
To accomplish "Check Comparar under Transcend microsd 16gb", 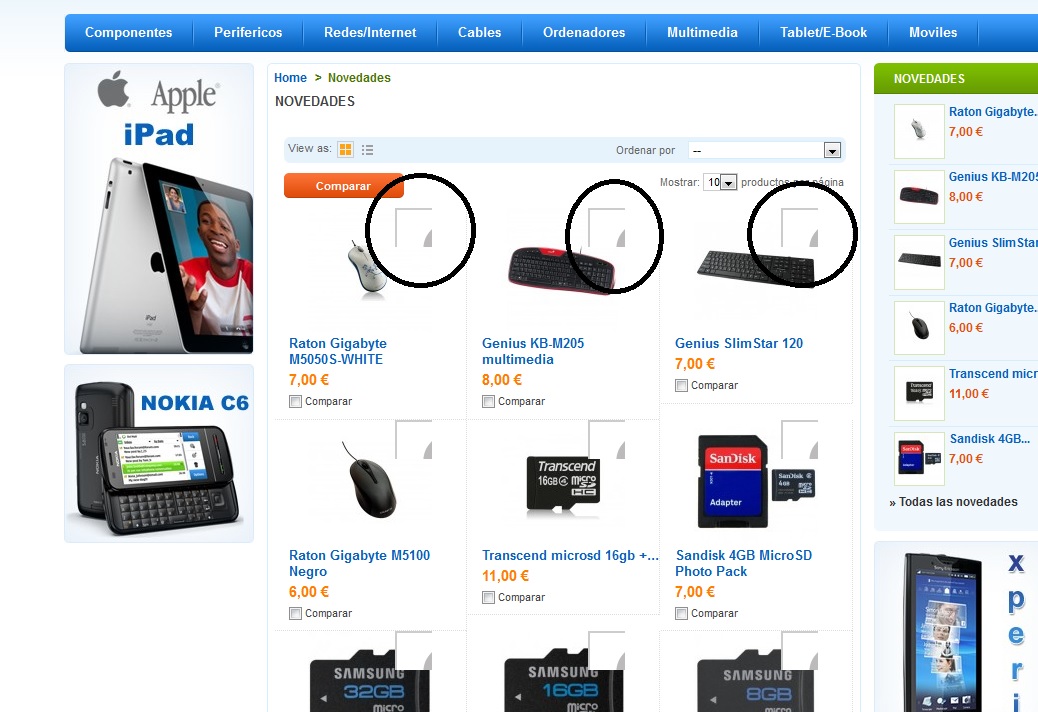I will coord(489,598).
